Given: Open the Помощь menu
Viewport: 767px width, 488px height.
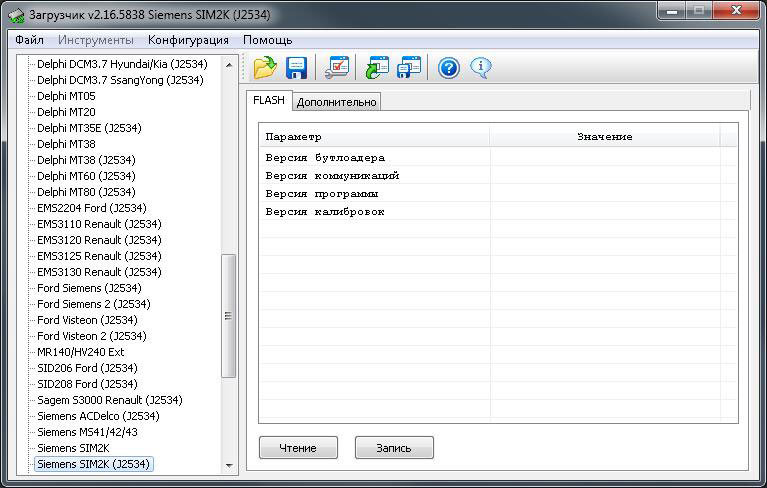Looking at the screenshot, I should click(268, 40).
